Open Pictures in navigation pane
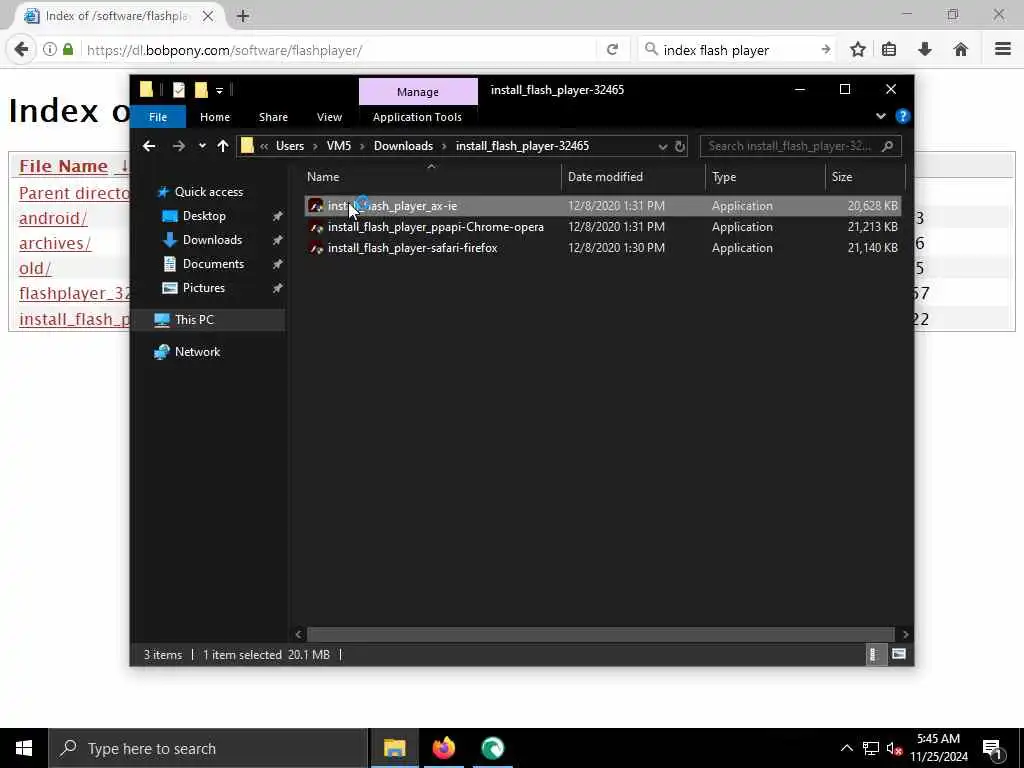Image resolution: width=1024 pixels, height=768 pixels. coord(203,288)
